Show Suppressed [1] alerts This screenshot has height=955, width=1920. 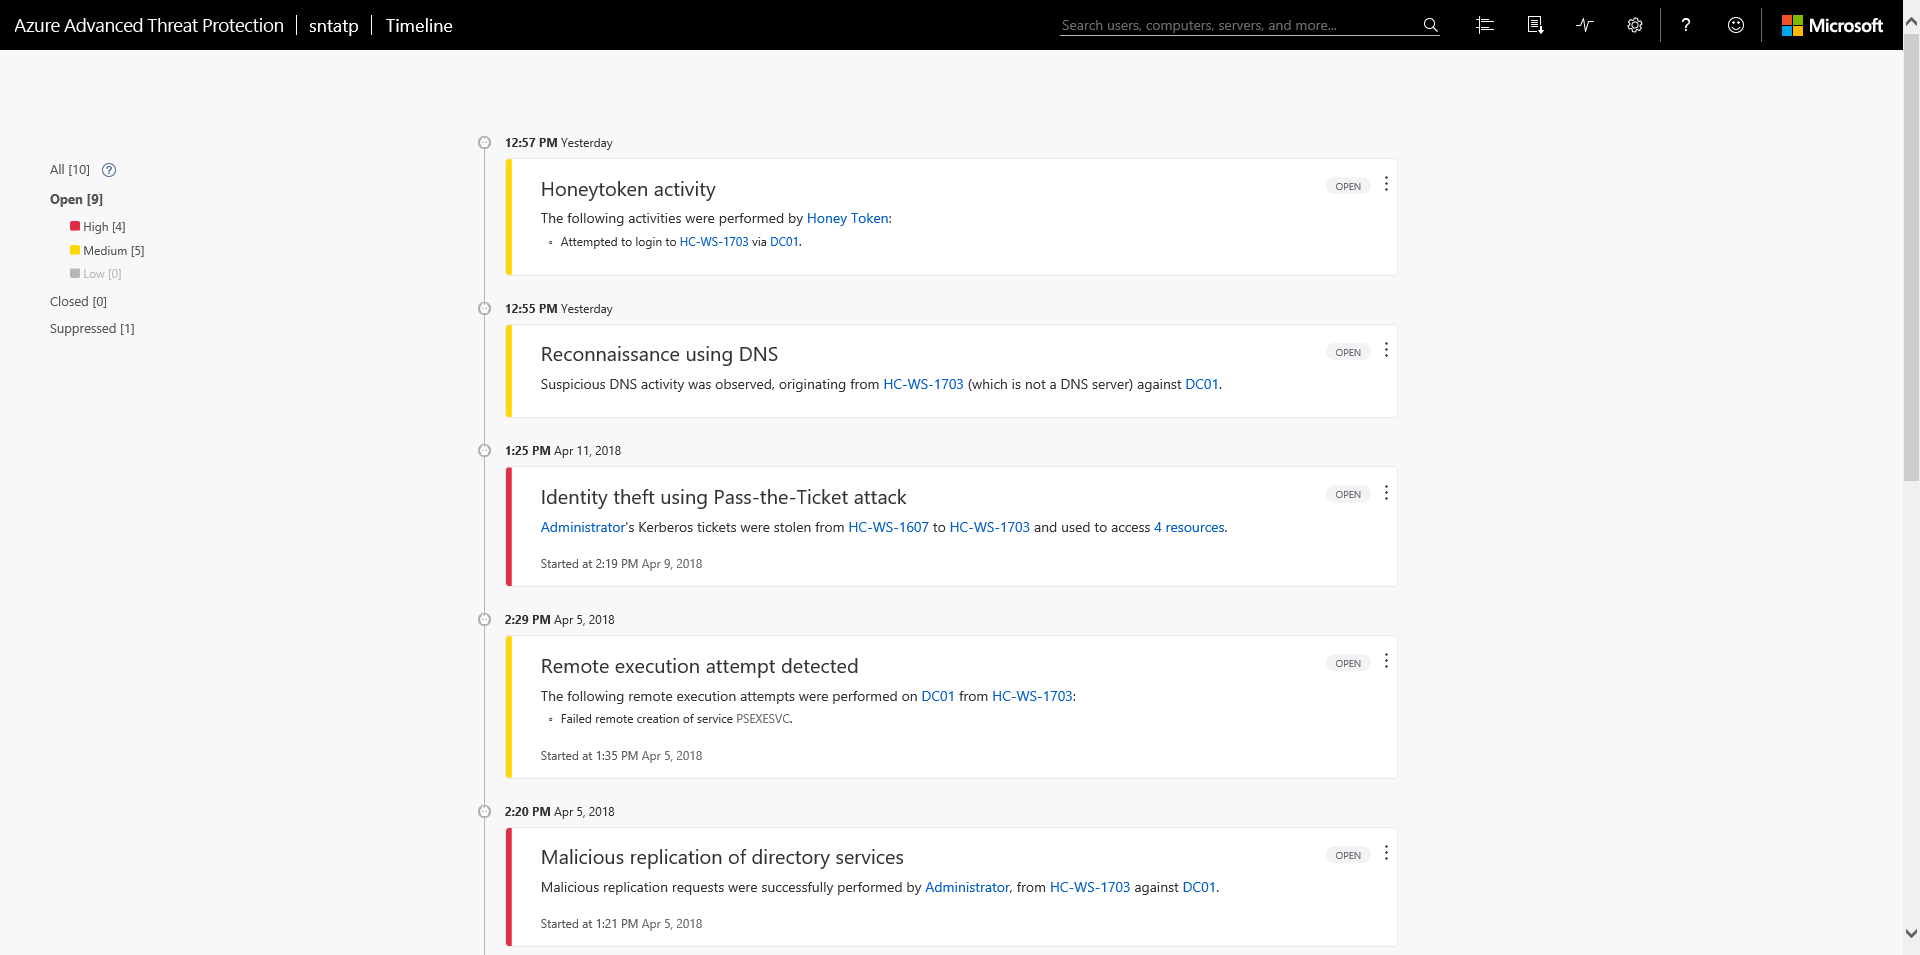click(x=92, y=329)
